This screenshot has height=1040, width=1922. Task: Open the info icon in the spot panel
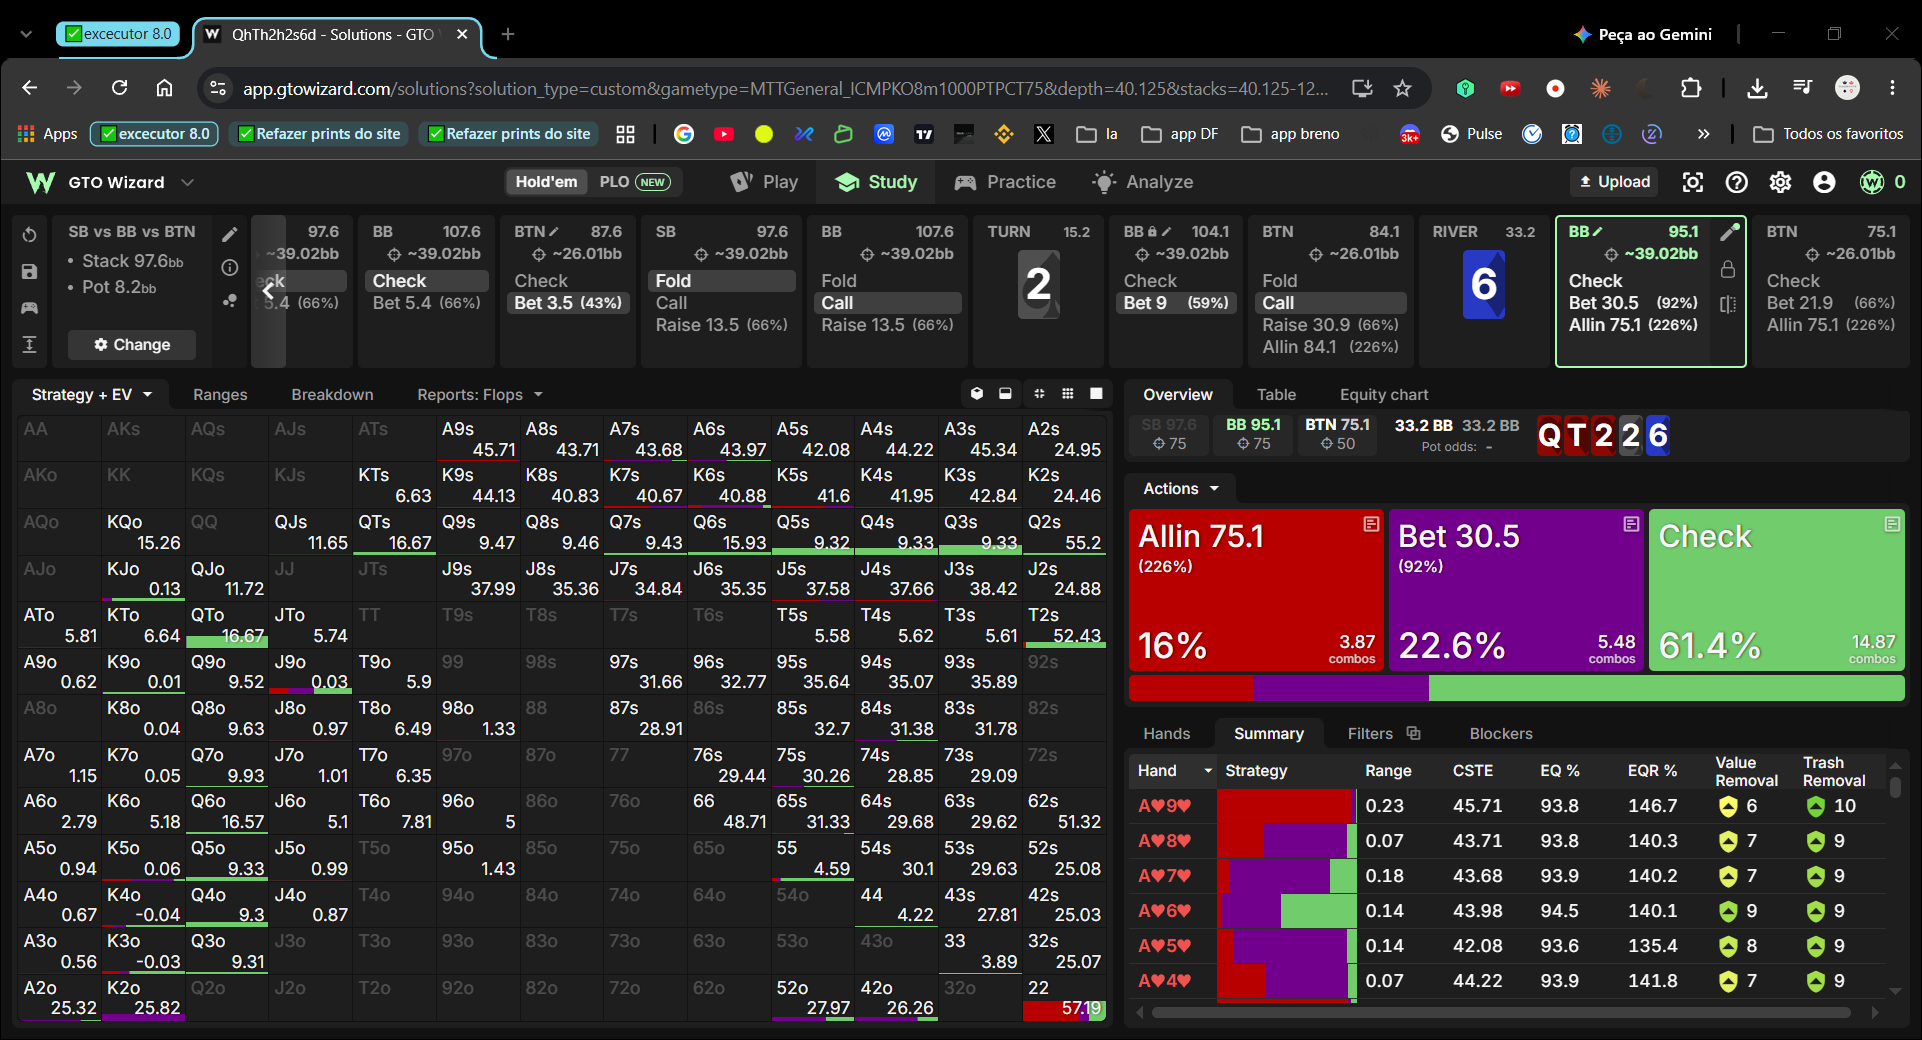point(229,267)
